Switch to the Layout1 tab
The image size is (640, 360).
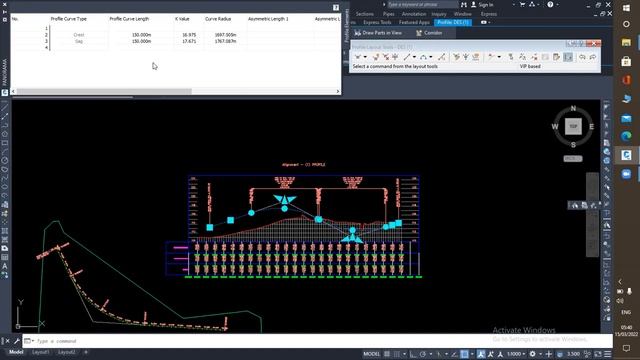coord(40,352)
